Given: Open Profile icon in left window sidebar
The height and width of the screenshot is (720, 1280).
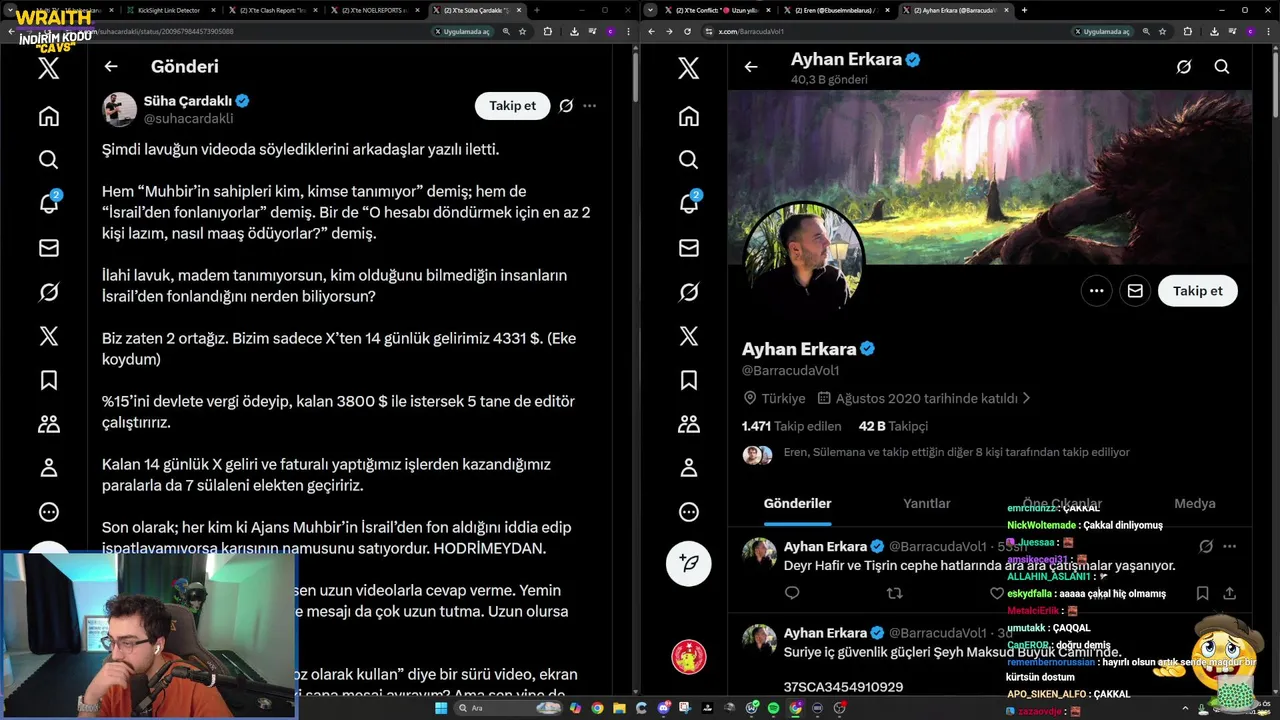Looking at the screenshot, I should (x=48, y=468).
